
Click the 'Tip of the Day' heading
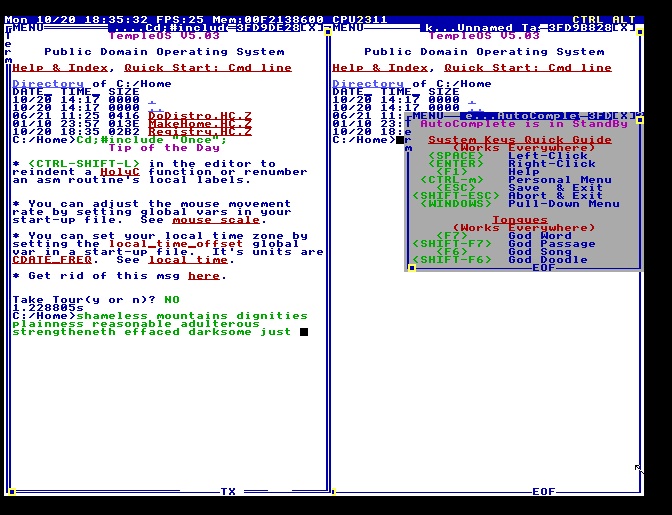click(x=164, y=148)
